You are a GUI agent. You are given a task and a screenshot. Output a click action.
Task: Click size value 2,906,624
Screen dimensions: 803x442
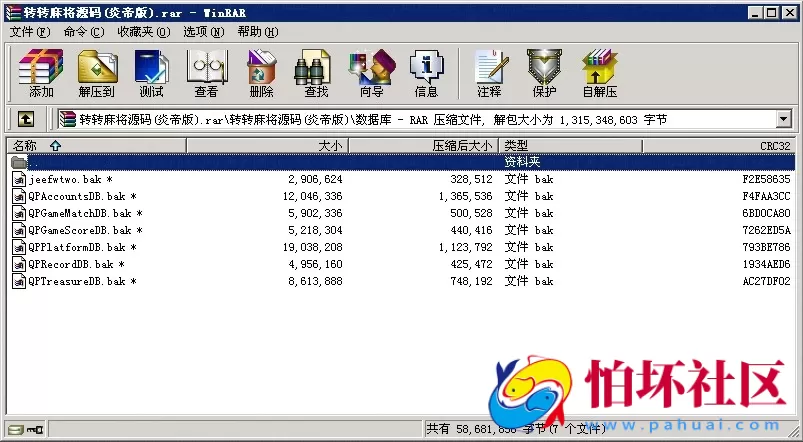pyautogui.click(x=315, y=179)
